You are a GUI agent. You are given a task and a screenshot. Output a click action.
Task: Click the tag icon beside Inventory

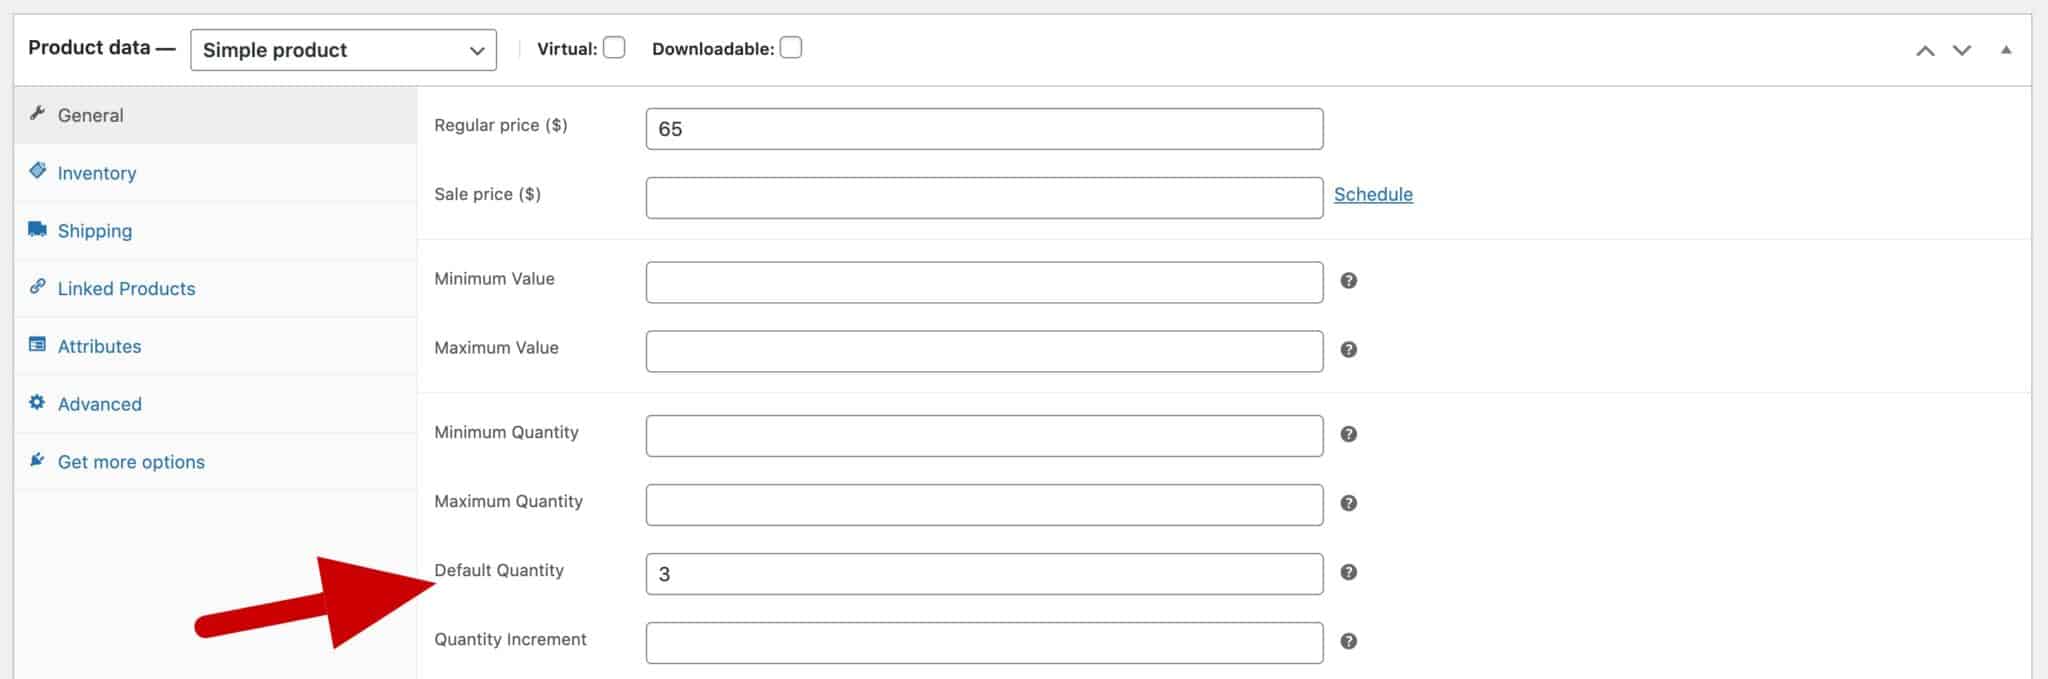[x=37, y=171]
